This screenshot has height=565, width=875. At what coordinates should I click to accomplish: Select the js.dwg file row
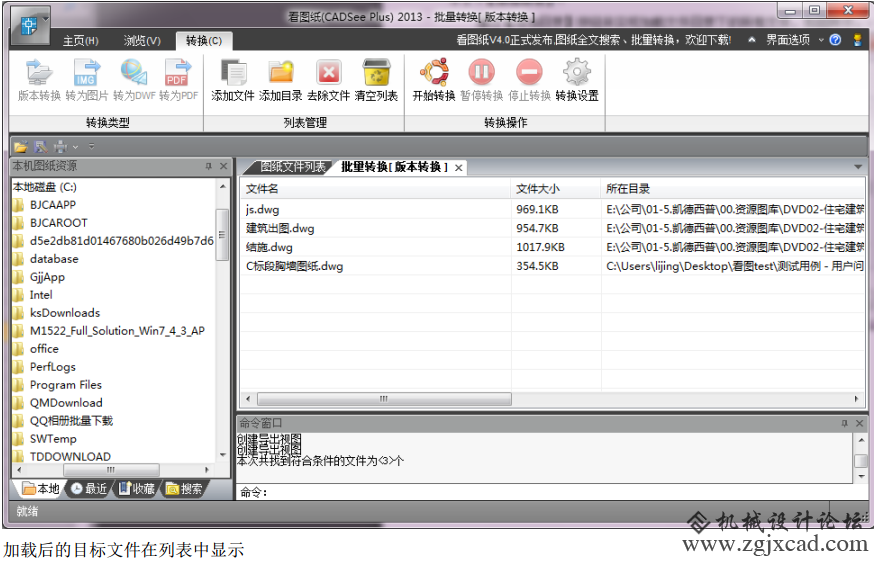(x=552, y=209)
